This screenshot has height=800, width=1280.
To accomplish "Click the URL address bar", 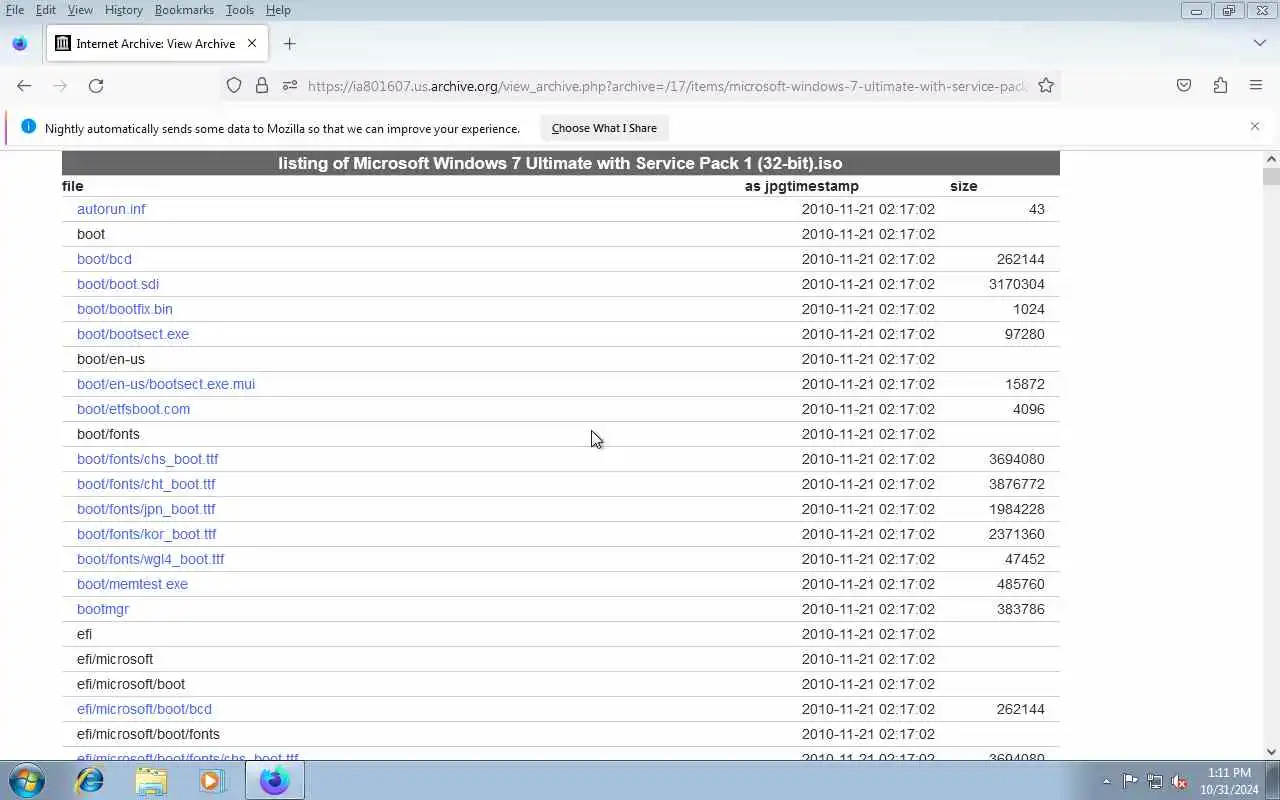I will click(667, 86).
